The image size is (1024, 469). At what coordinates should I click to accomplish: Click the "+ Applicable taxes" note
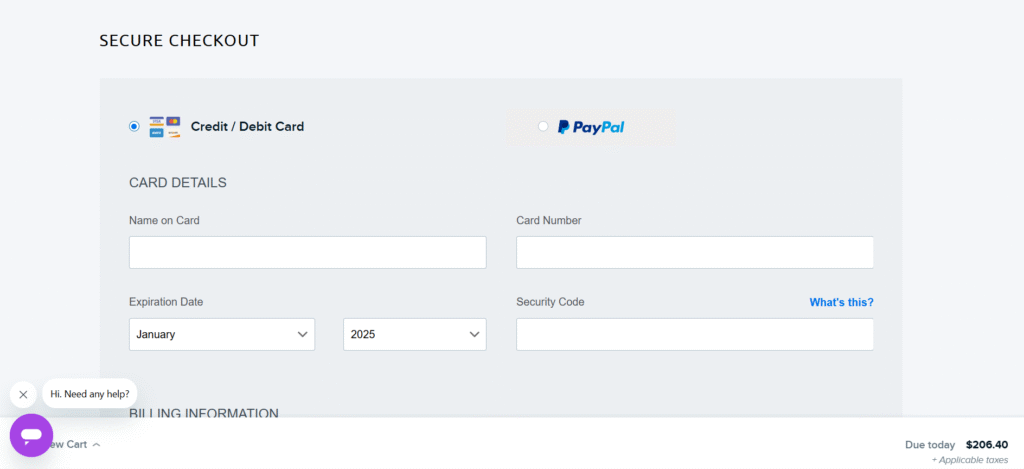tap(969, 460)
